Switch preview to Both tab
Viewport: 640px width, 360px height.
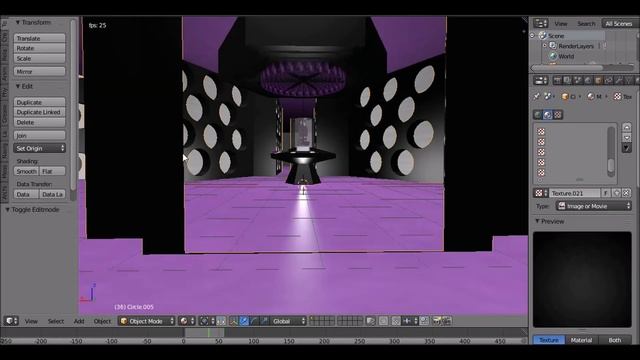pyautogui.click(x=615, y=340)
